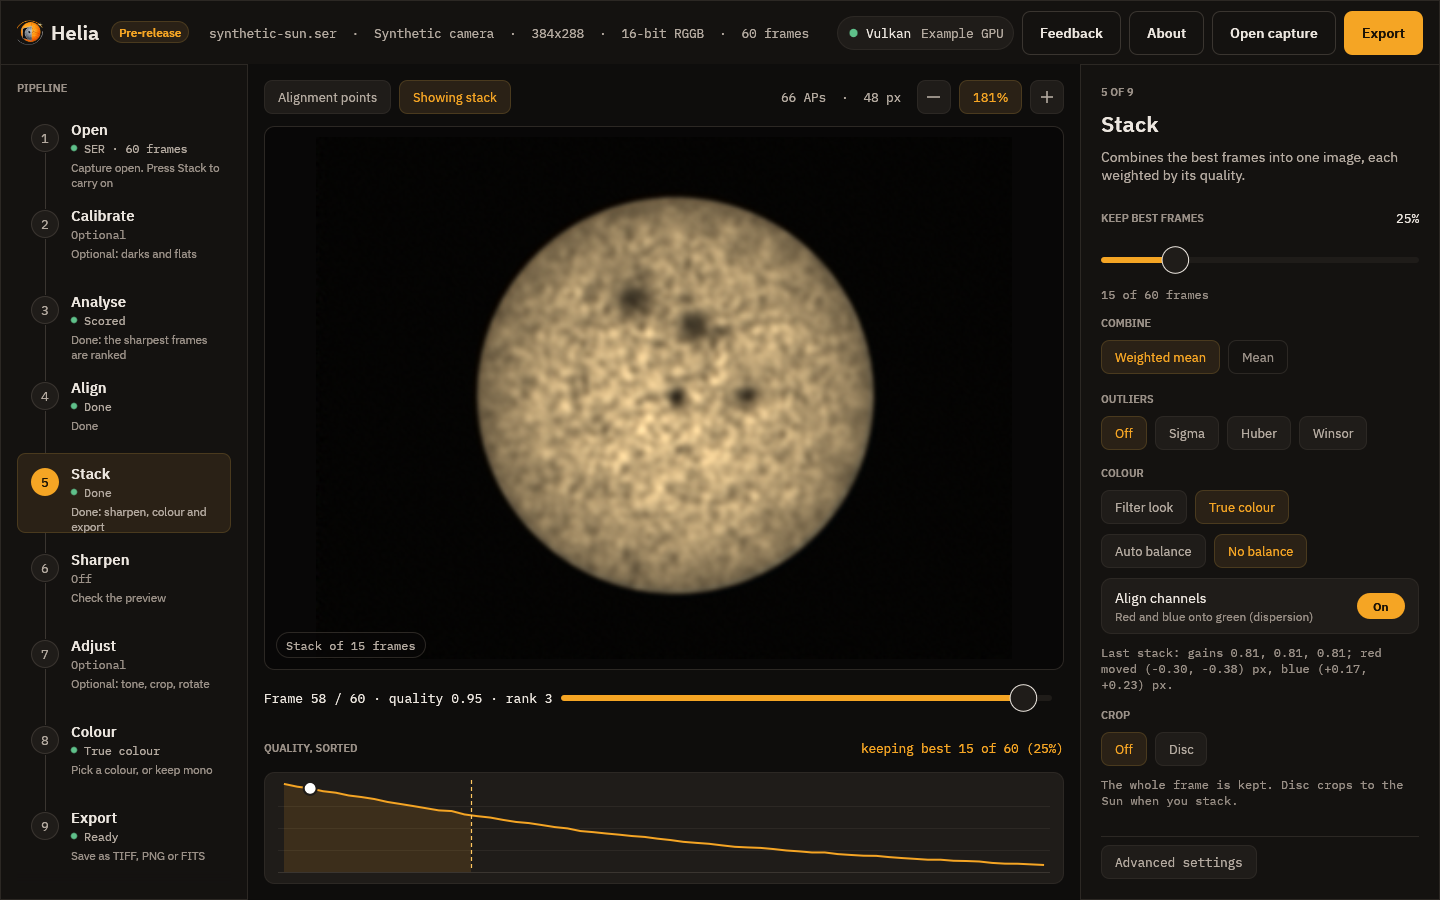Click the Helia sun logo icon
This screenshot has height=900, width=1440.
tap(30, 33)
